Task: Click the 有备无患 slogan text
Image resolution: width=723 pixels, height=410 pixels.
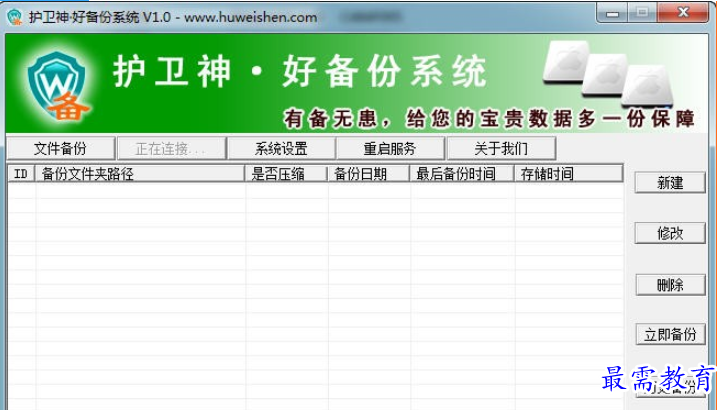Action: (x=489, y=119)
